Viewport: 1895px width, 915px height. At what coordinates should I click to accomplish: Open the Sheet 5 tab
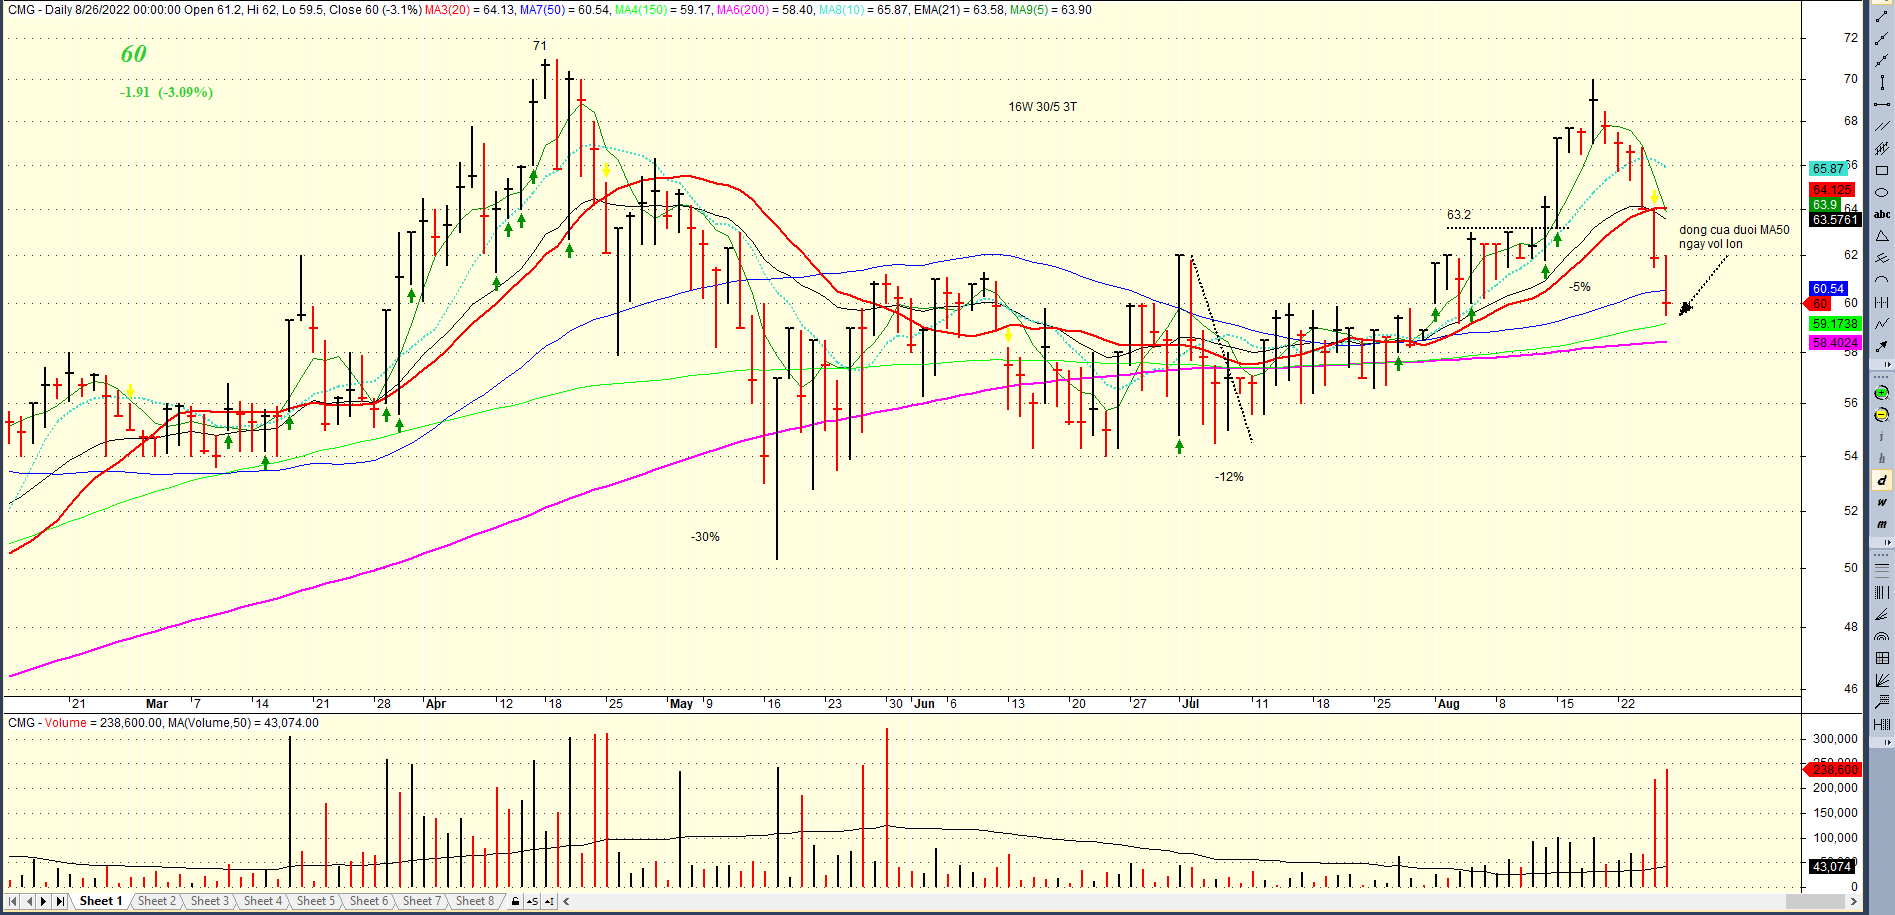point(315,902)
